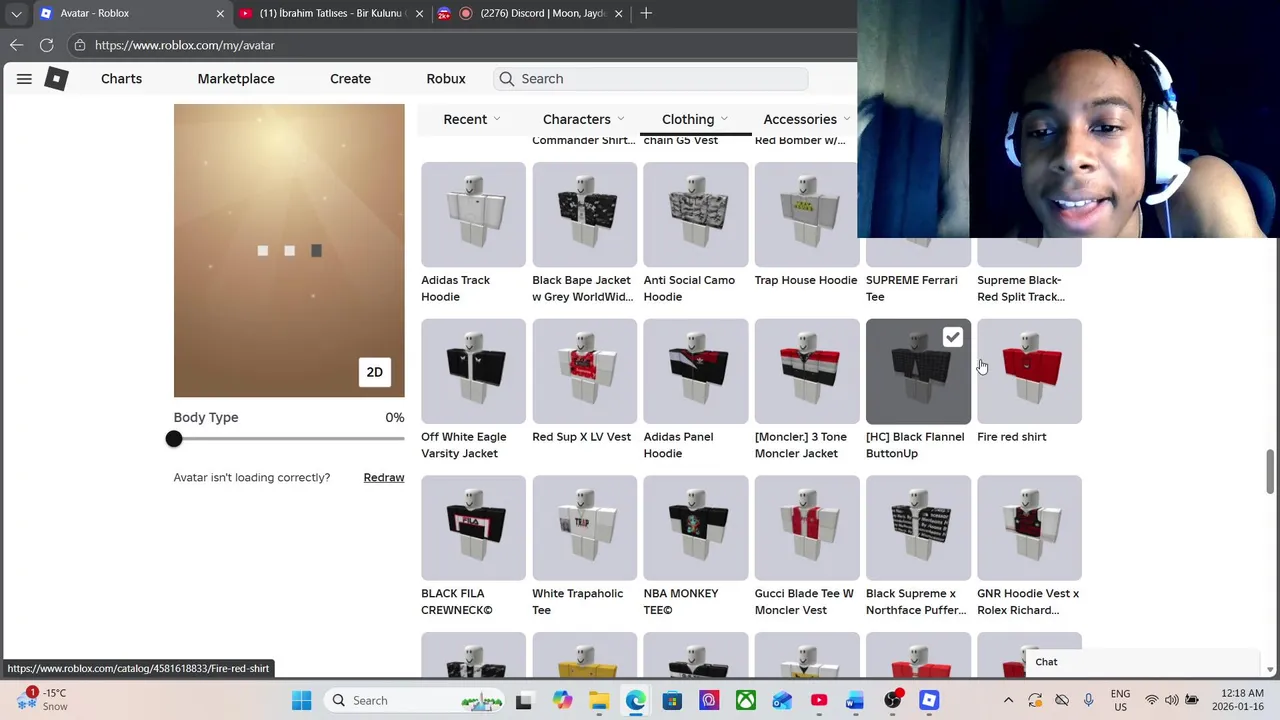Equip the Off White Eagle Varsity Jacket

(473, 371)
